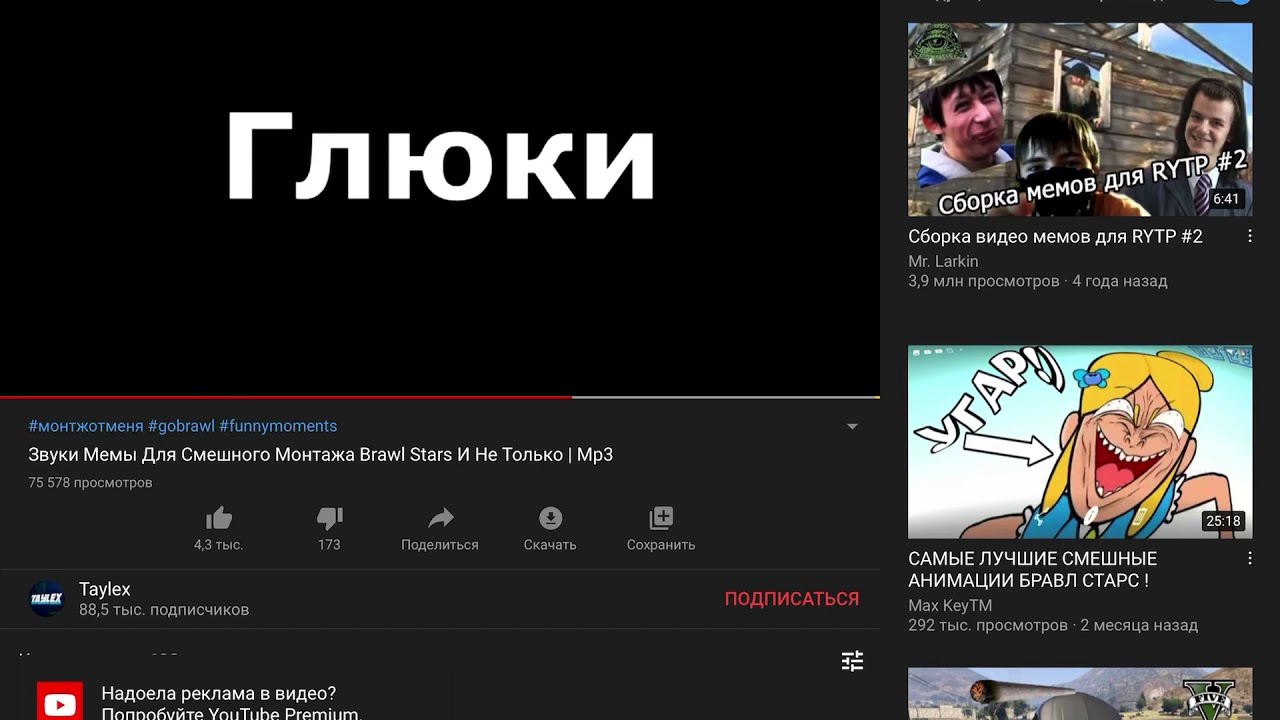Like the video with thumbs up icon
Screen dimensions: 1280x720
[x=219, y=518]
